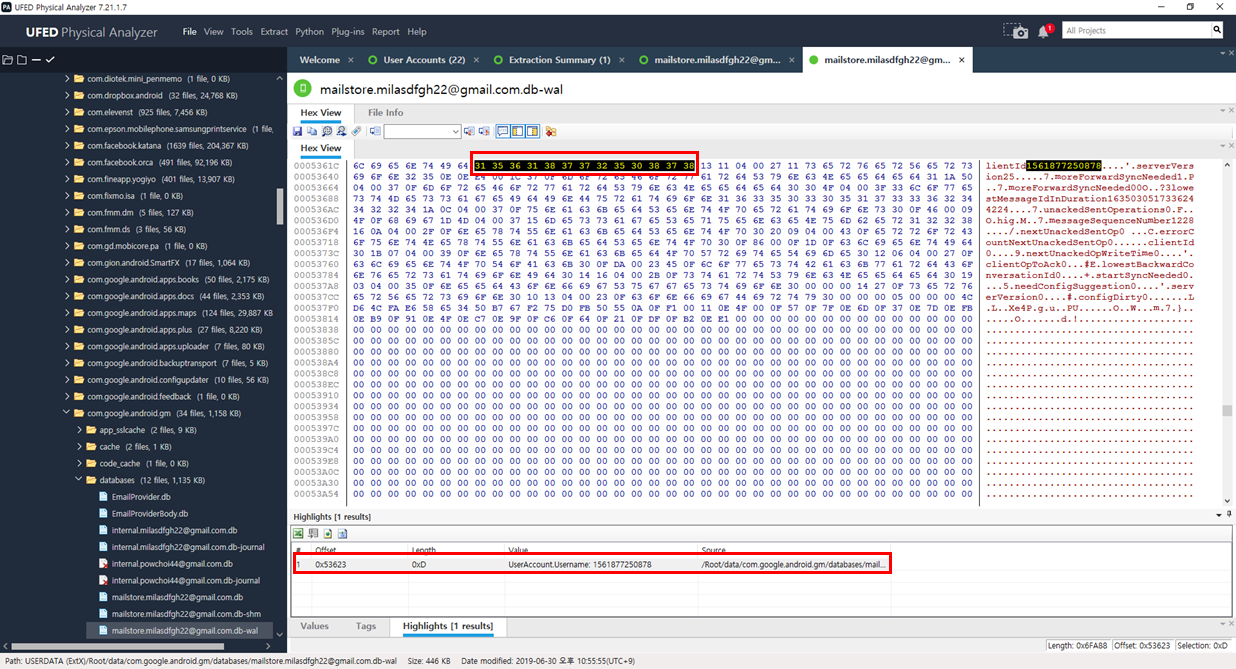
Task: Switch to the Tags tab at bottom
Action: 366,626
